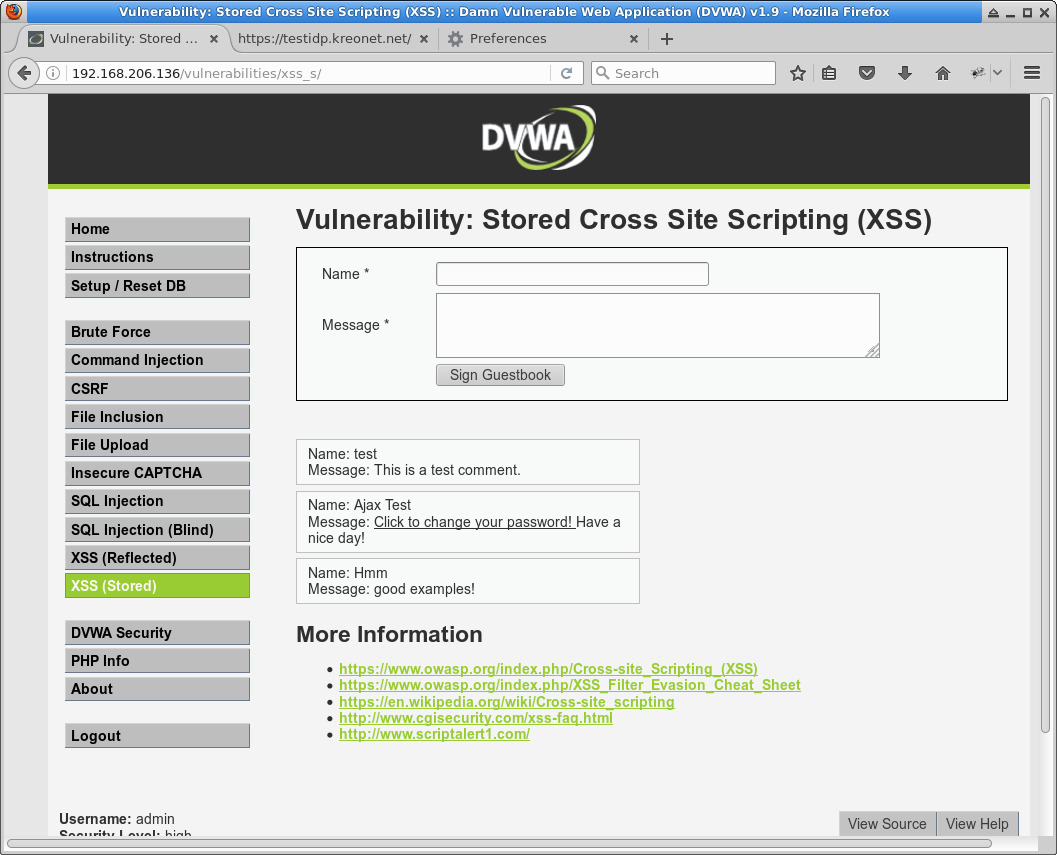Click guestbook entry 'Name: test'

coord(468,462)
